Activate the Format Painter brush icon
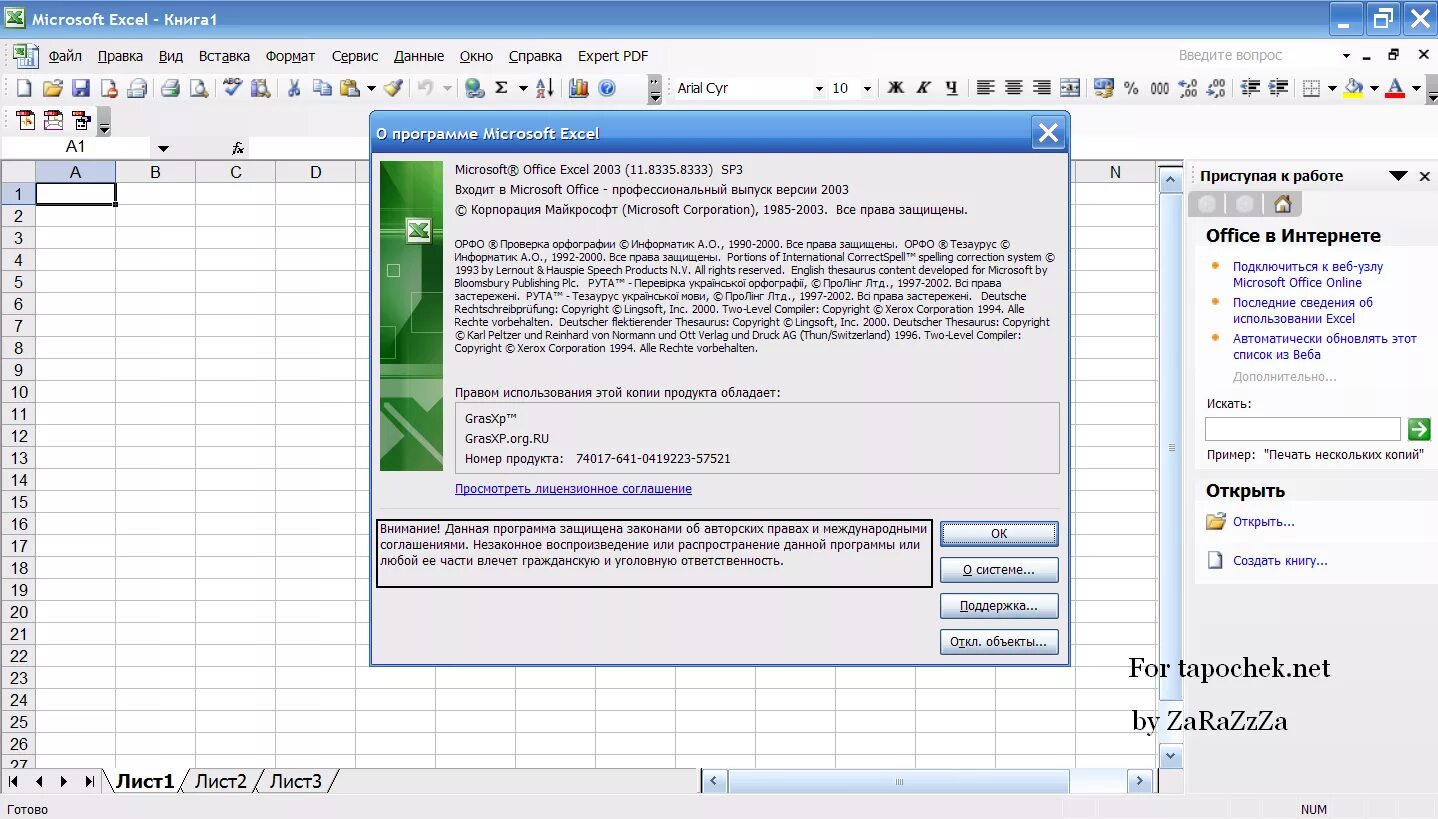The width and height of the screenshot is (1438, 819). point(393,88)
